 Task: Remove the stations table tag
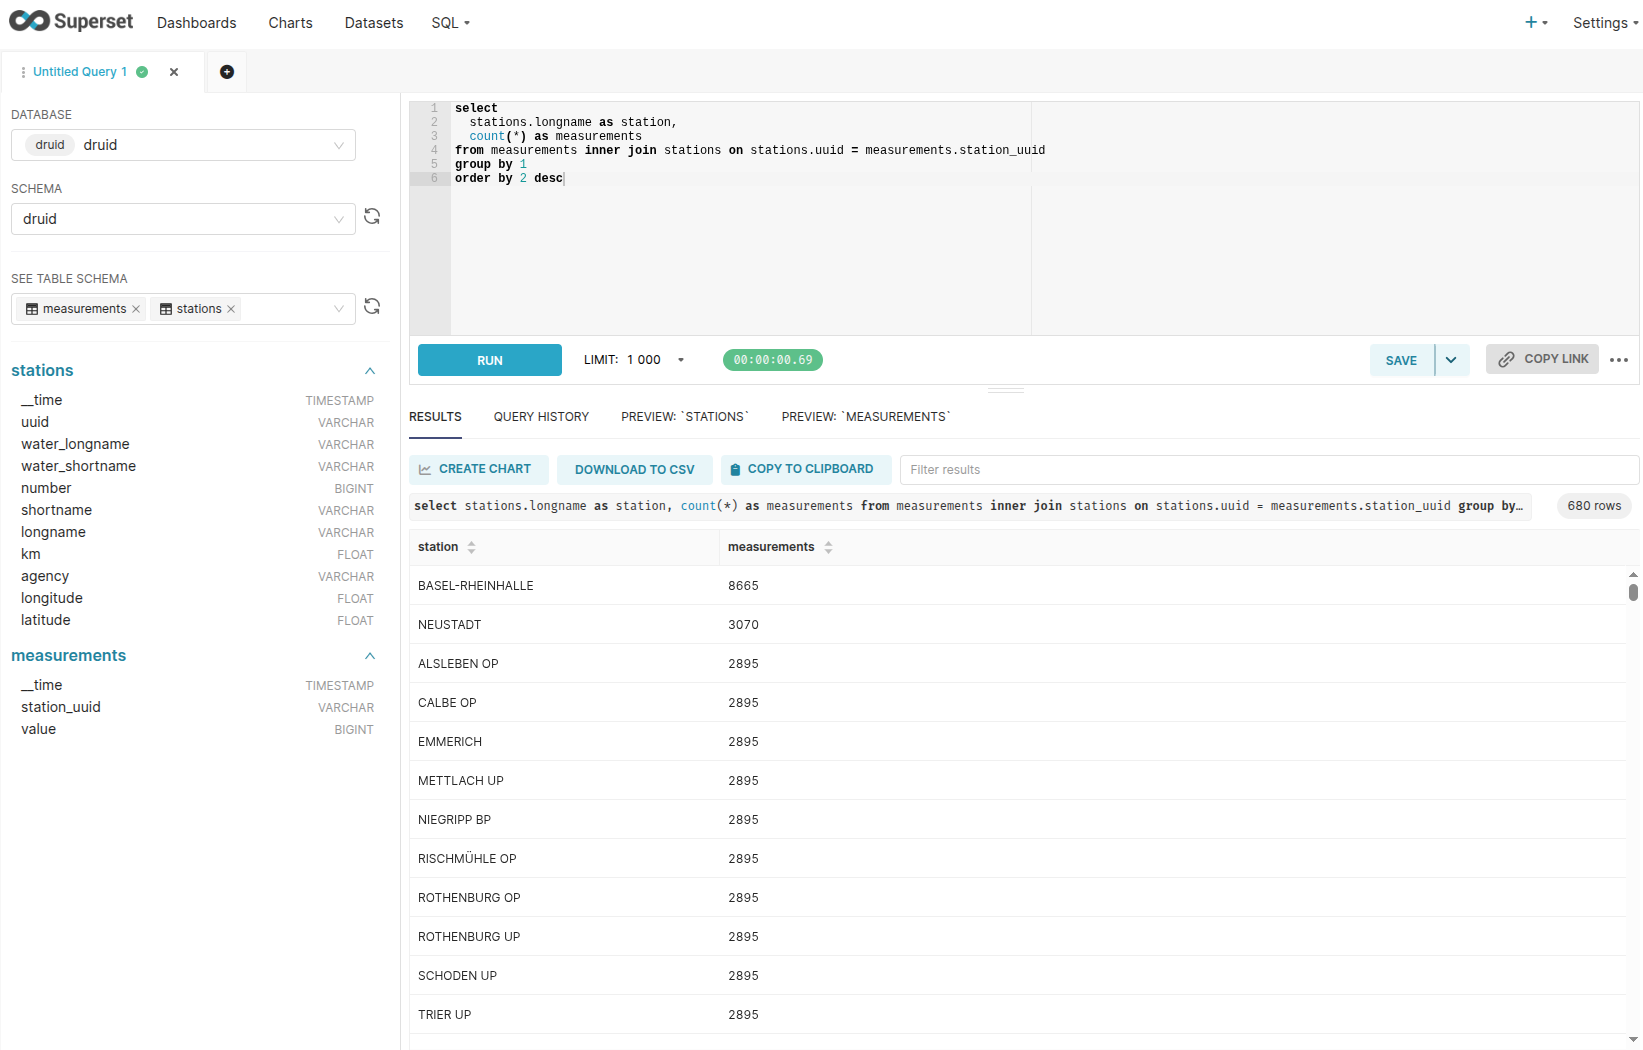coord(231,309)
